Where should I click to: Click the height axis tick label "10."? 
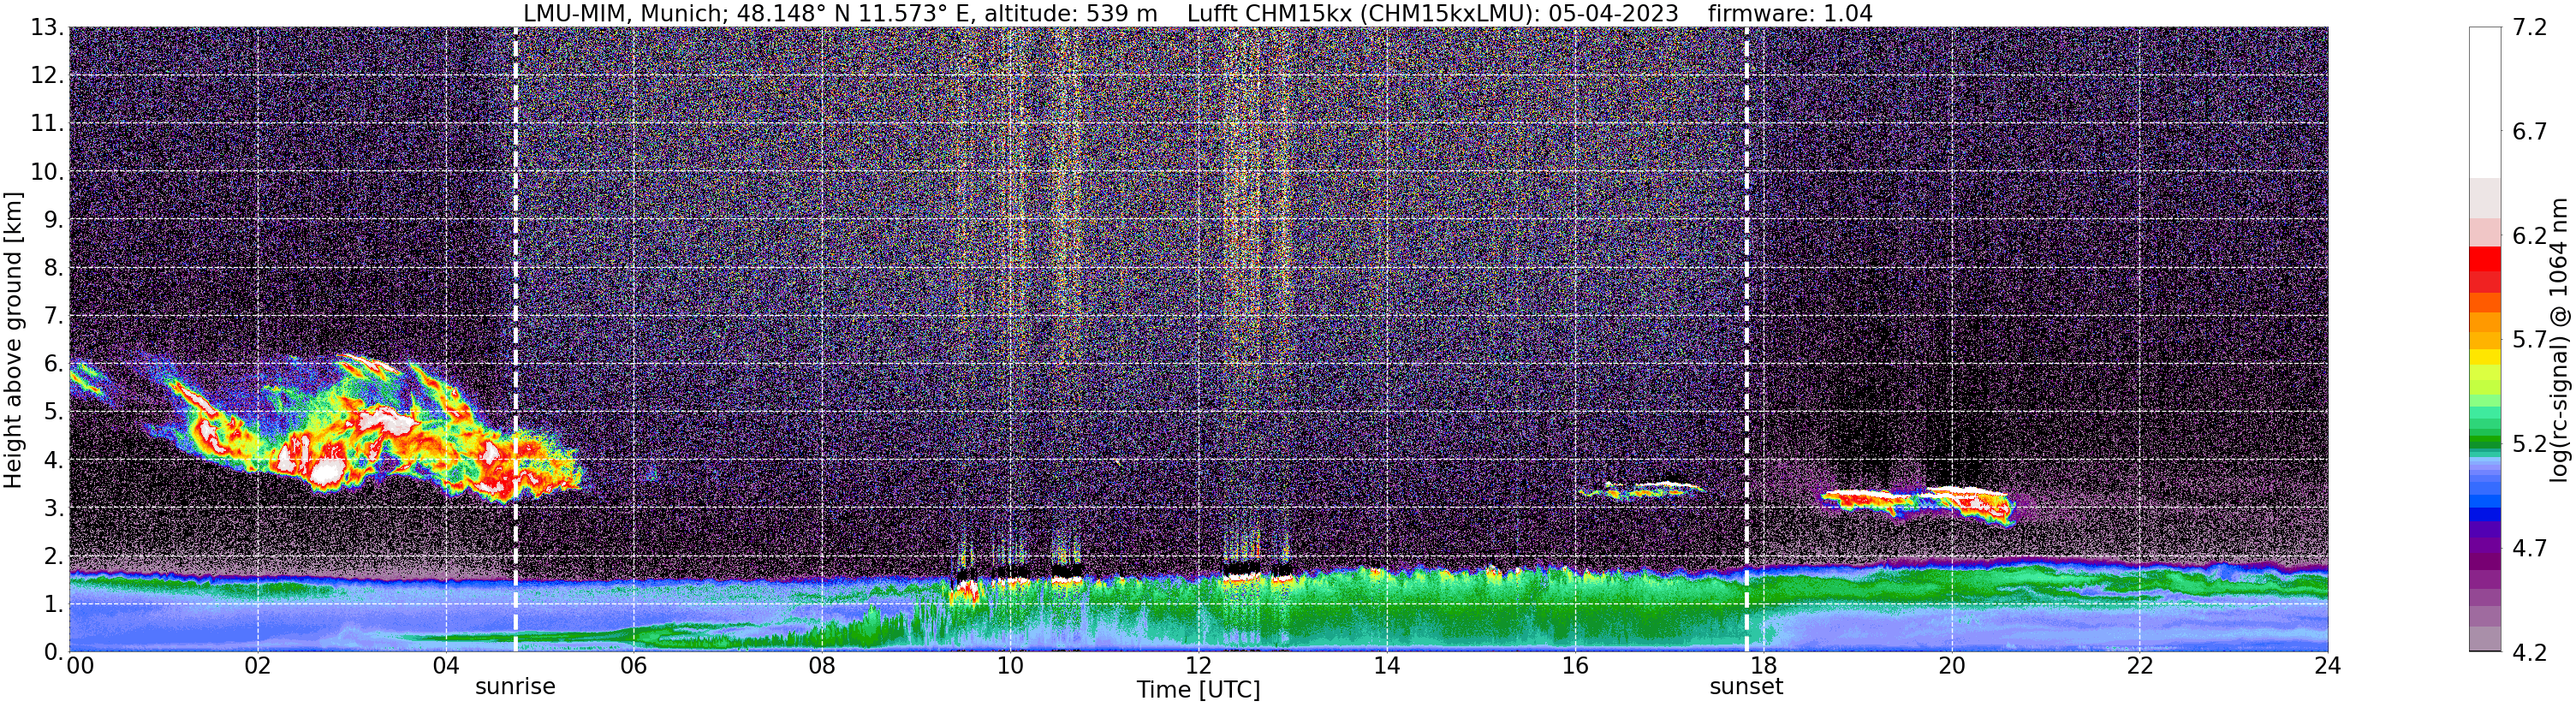(x=47, y=172)
